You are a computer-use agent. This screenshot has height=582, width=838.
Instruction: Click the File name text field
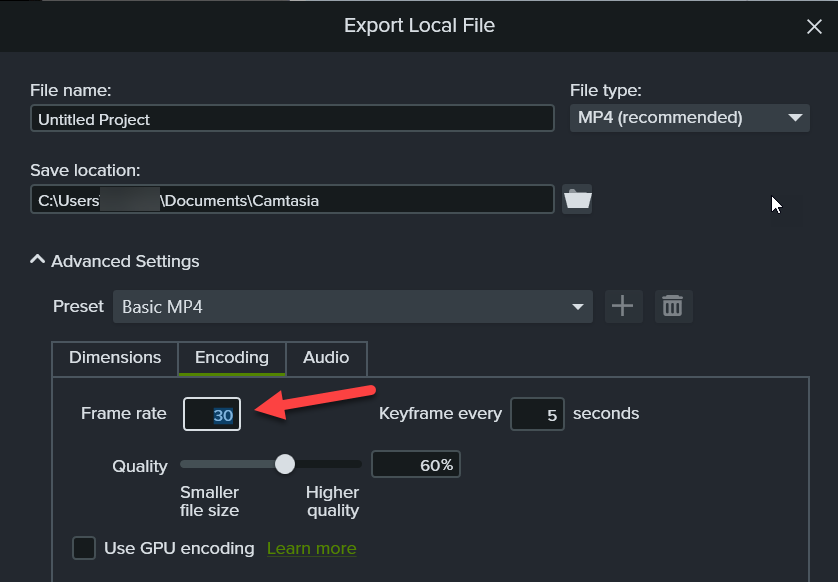click(292, 119)
